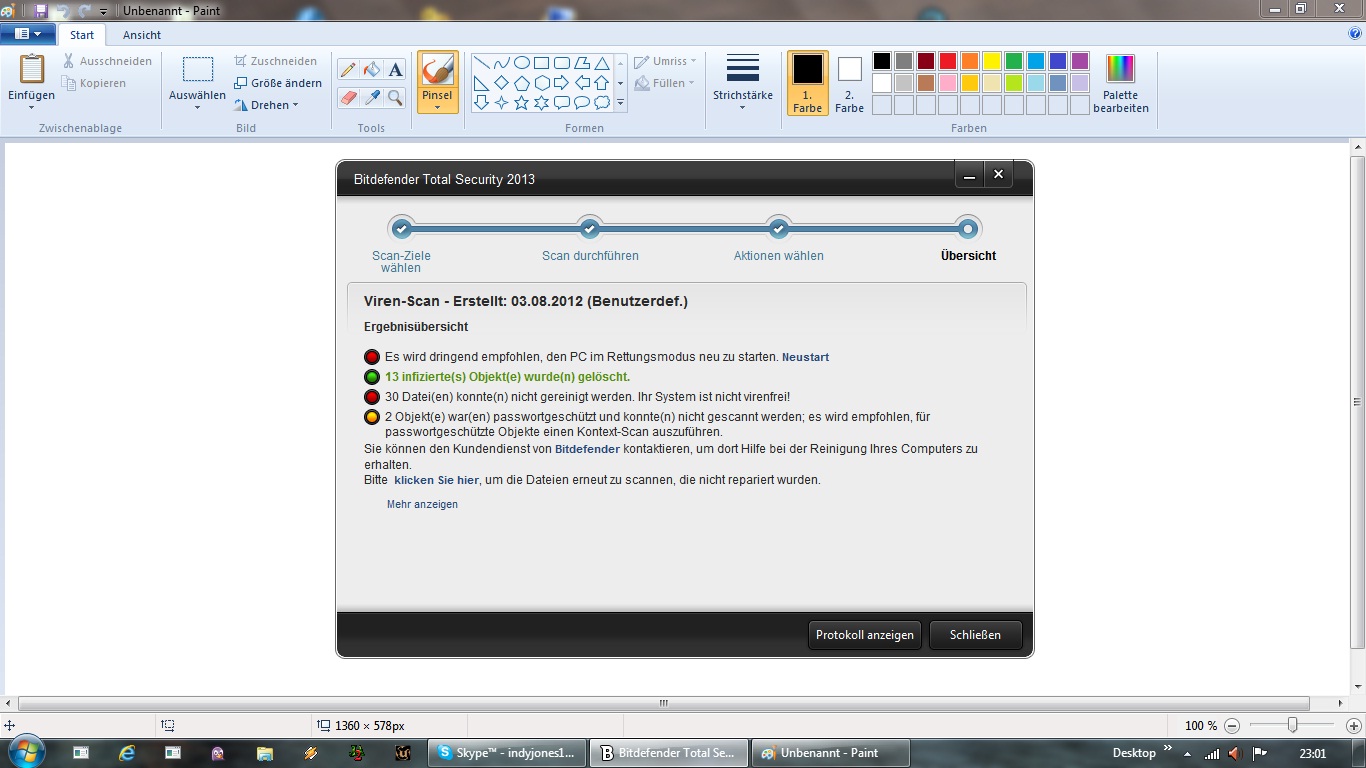Select the Color picker eyedropper tool

[371, 97]
